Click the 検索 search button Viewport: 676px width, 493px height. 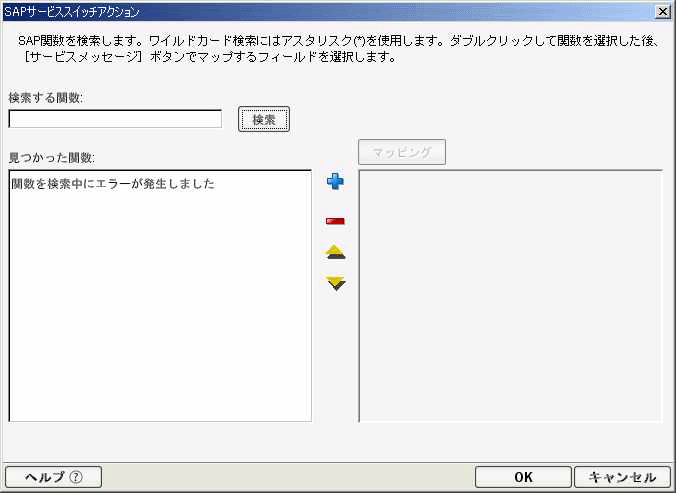pyautogui.click(x=264, y=119)
